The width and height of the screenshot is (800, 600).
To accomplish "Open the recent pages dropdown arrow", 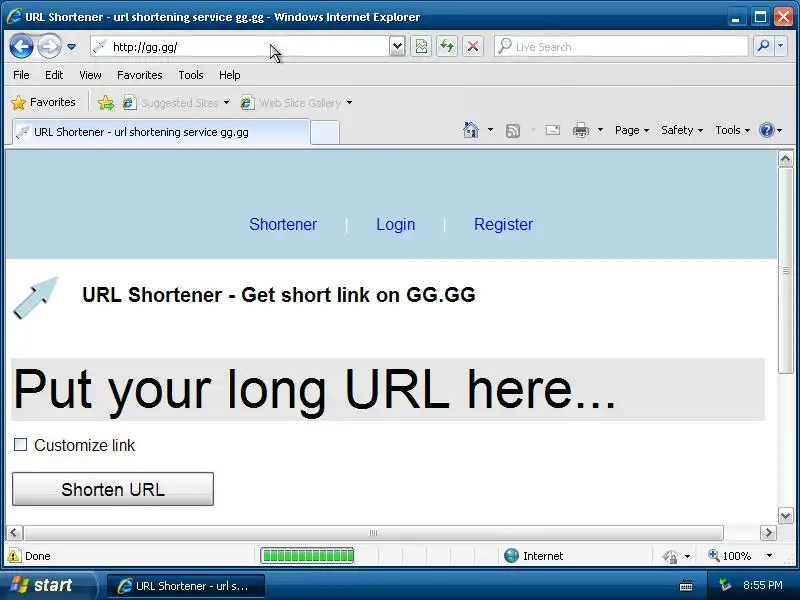I will 71,47.
